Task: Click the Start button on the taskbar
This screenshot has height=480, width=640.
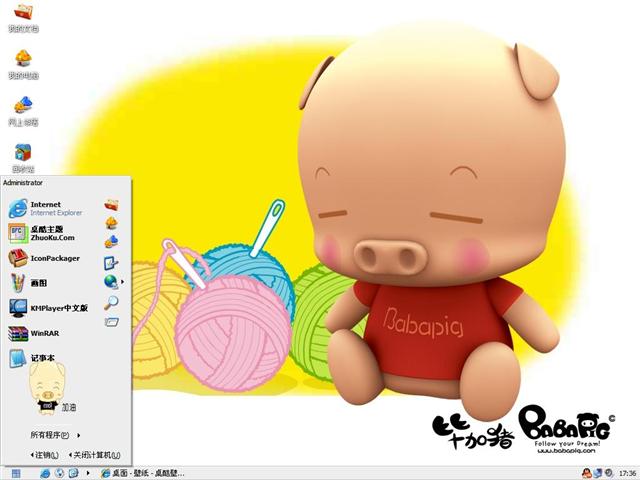Action: pos(16,473)
